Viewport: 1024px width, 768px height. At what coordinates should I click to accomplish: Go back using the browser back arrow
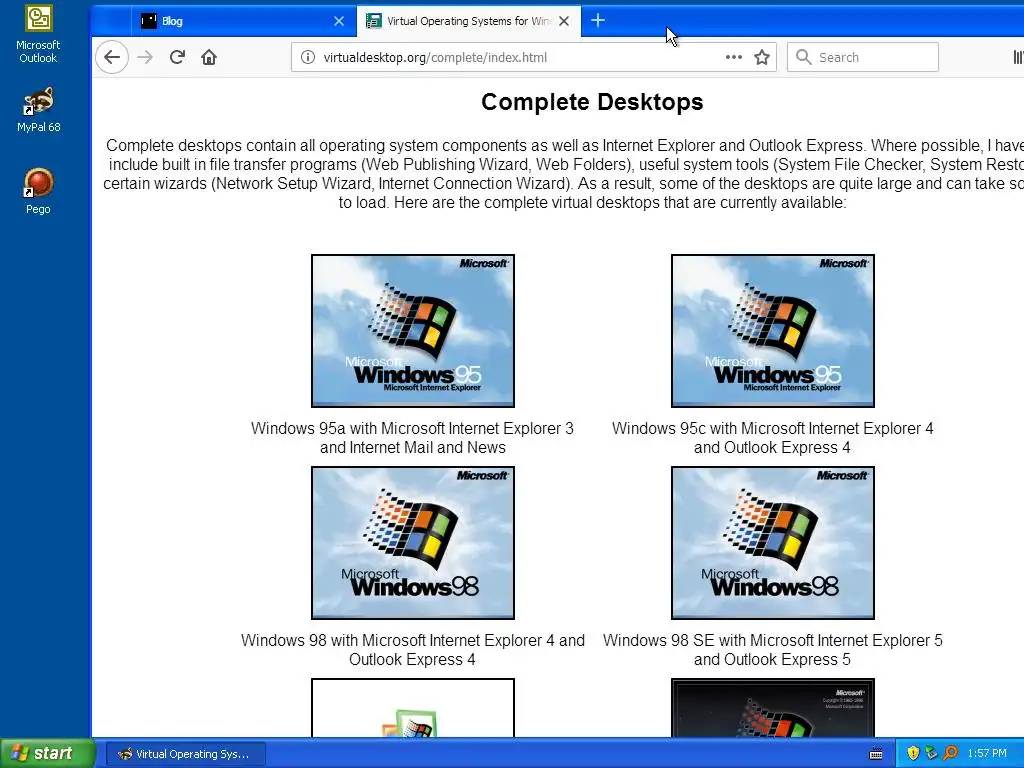coord(112,57)
